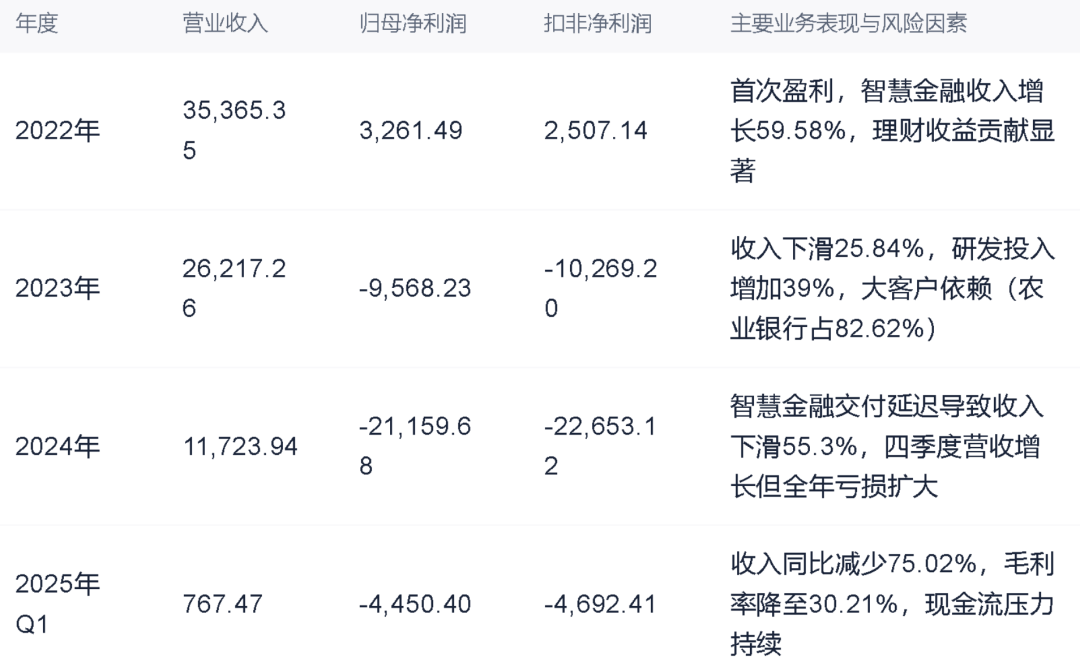The height and width of the screenshot is (662, 1080).
Task: Click the 主要业务表现与风险因素 column header
Action: (x=848, y=23)
